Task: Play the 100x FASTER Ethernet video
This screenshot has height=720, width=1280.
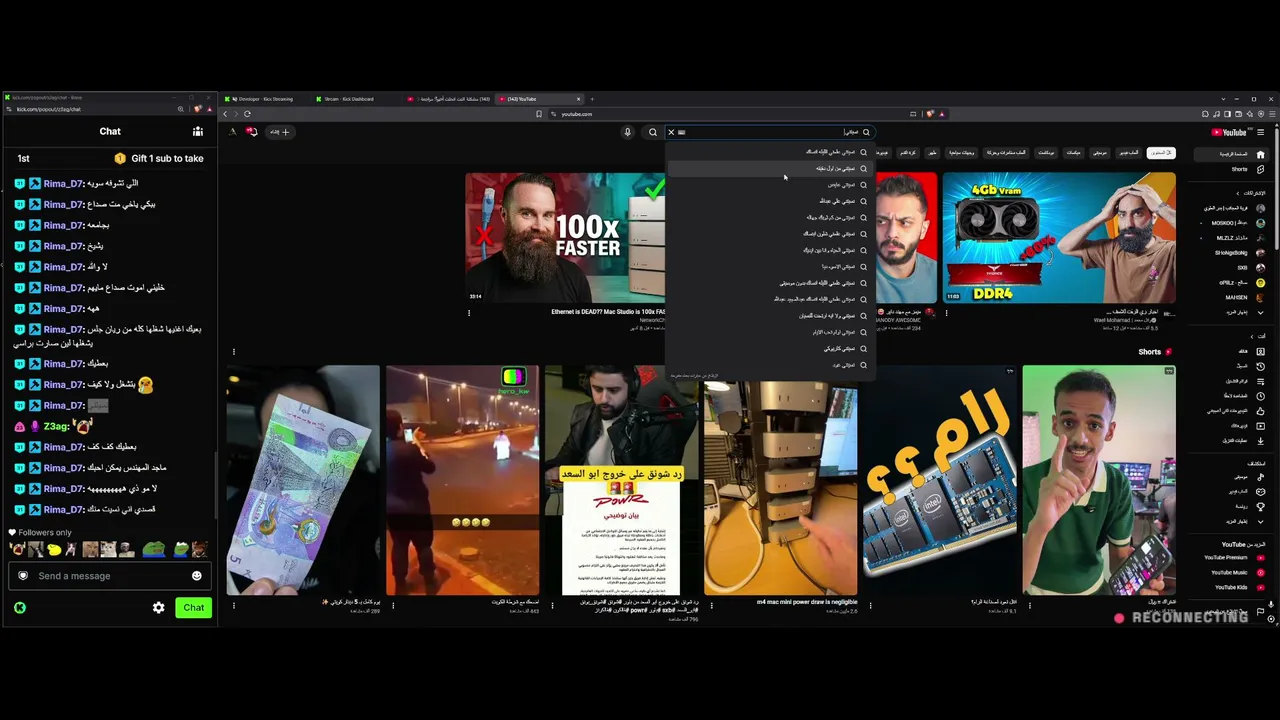Action: click(x=565, y=237)
